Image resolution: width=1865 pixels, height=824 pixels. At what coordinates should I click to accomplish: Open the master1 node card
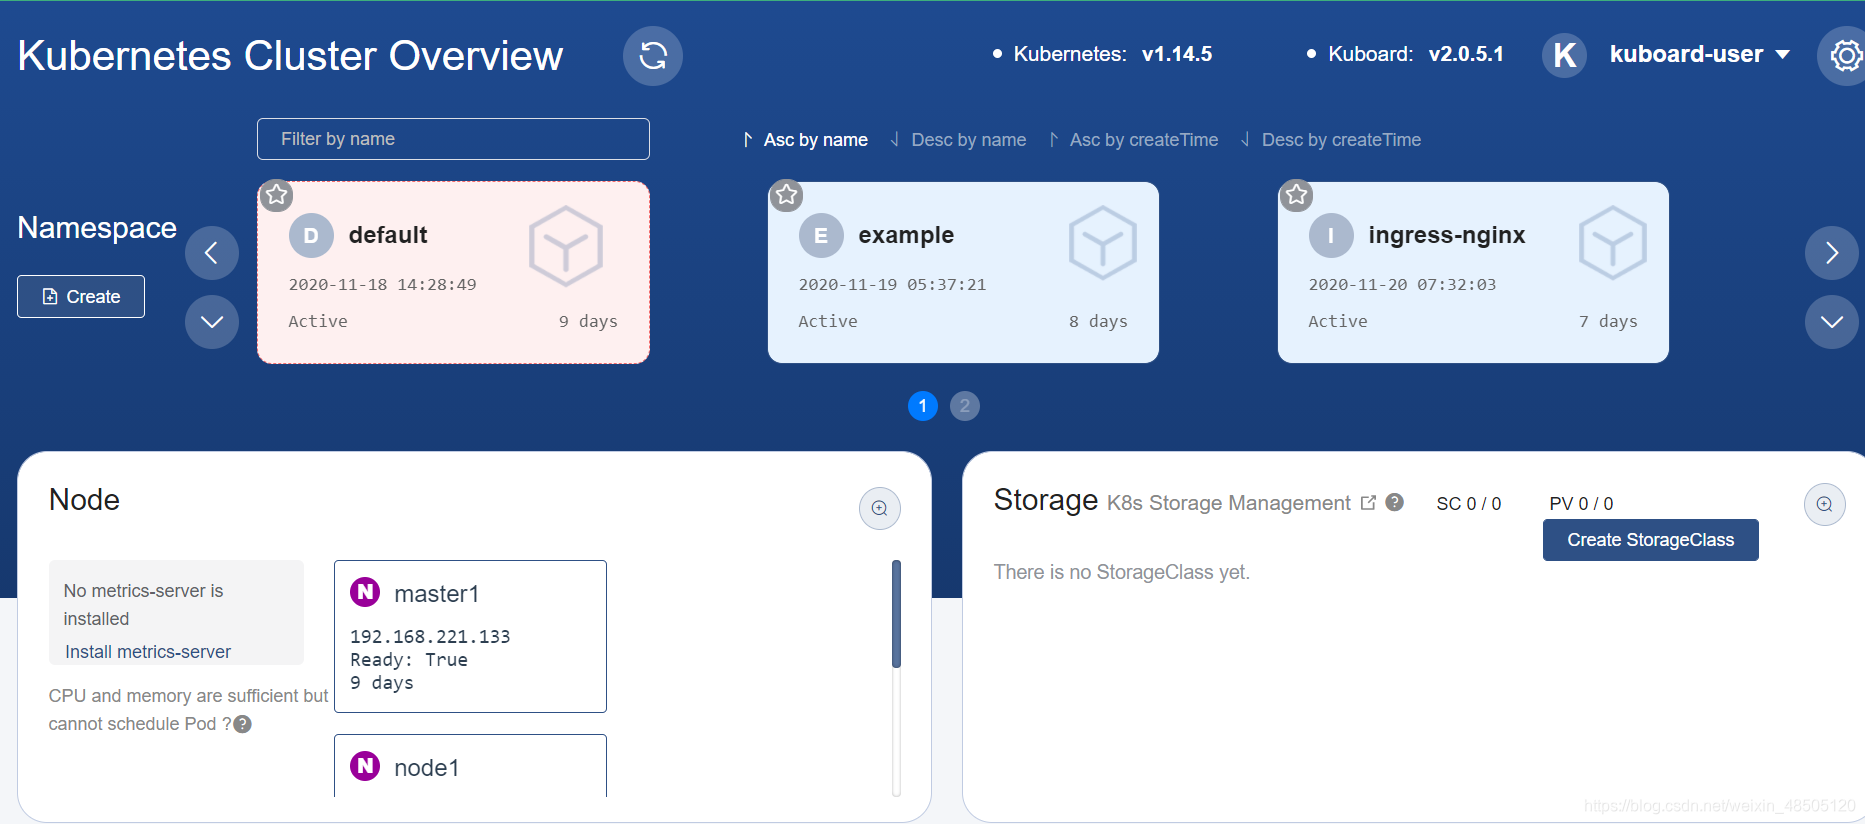click(x=470, y=636)
